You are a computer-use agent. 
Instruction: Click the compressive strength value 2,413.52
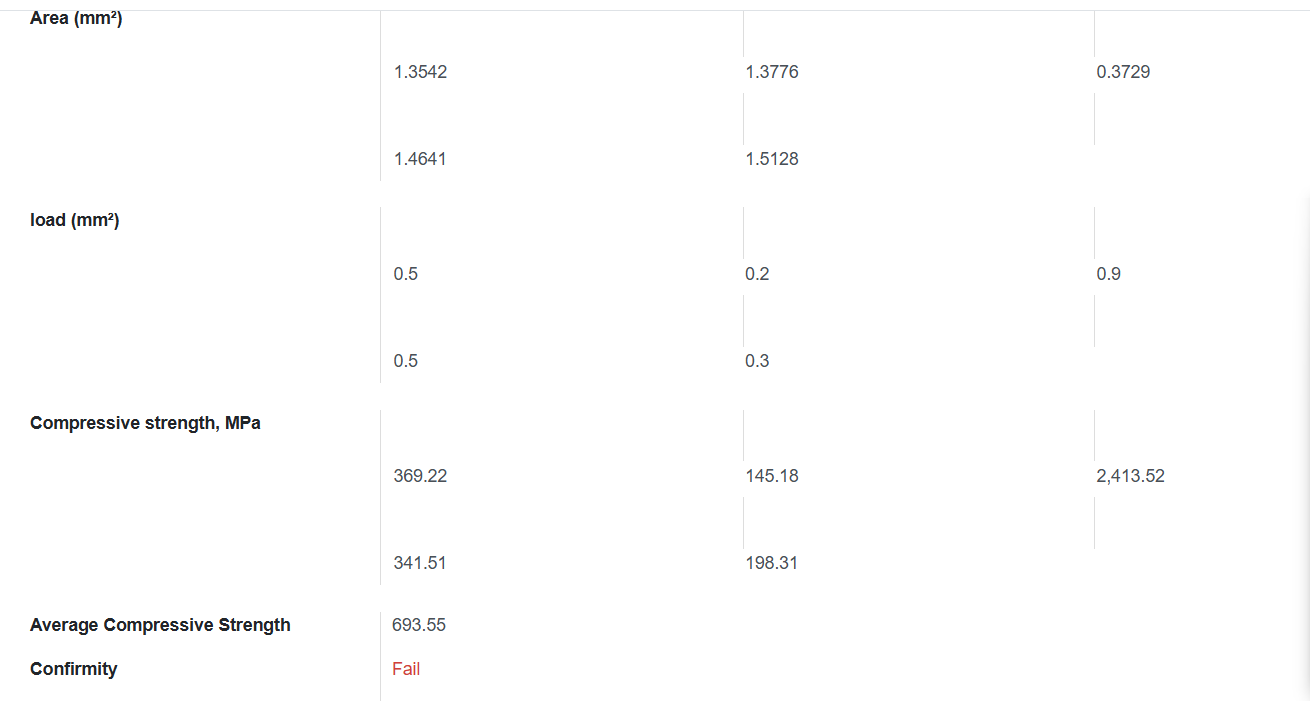(x=1130, y=476)
